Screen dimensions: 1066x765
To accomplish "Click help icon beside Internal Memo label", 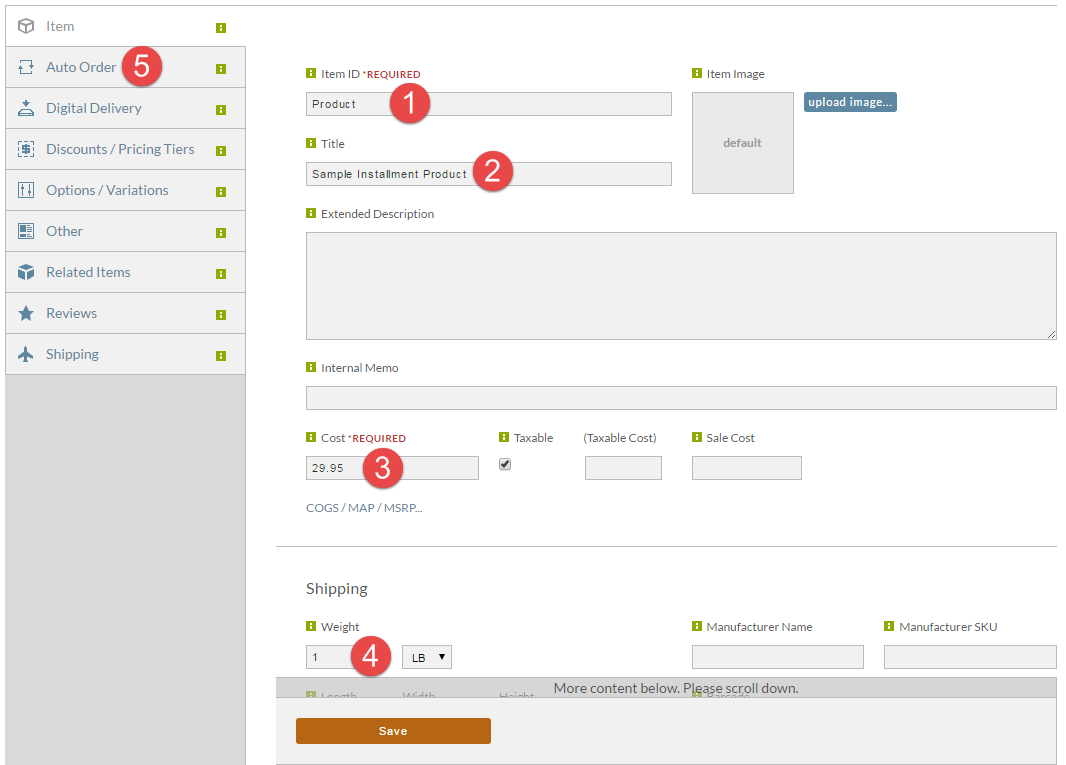I will [x=311, y=367].
